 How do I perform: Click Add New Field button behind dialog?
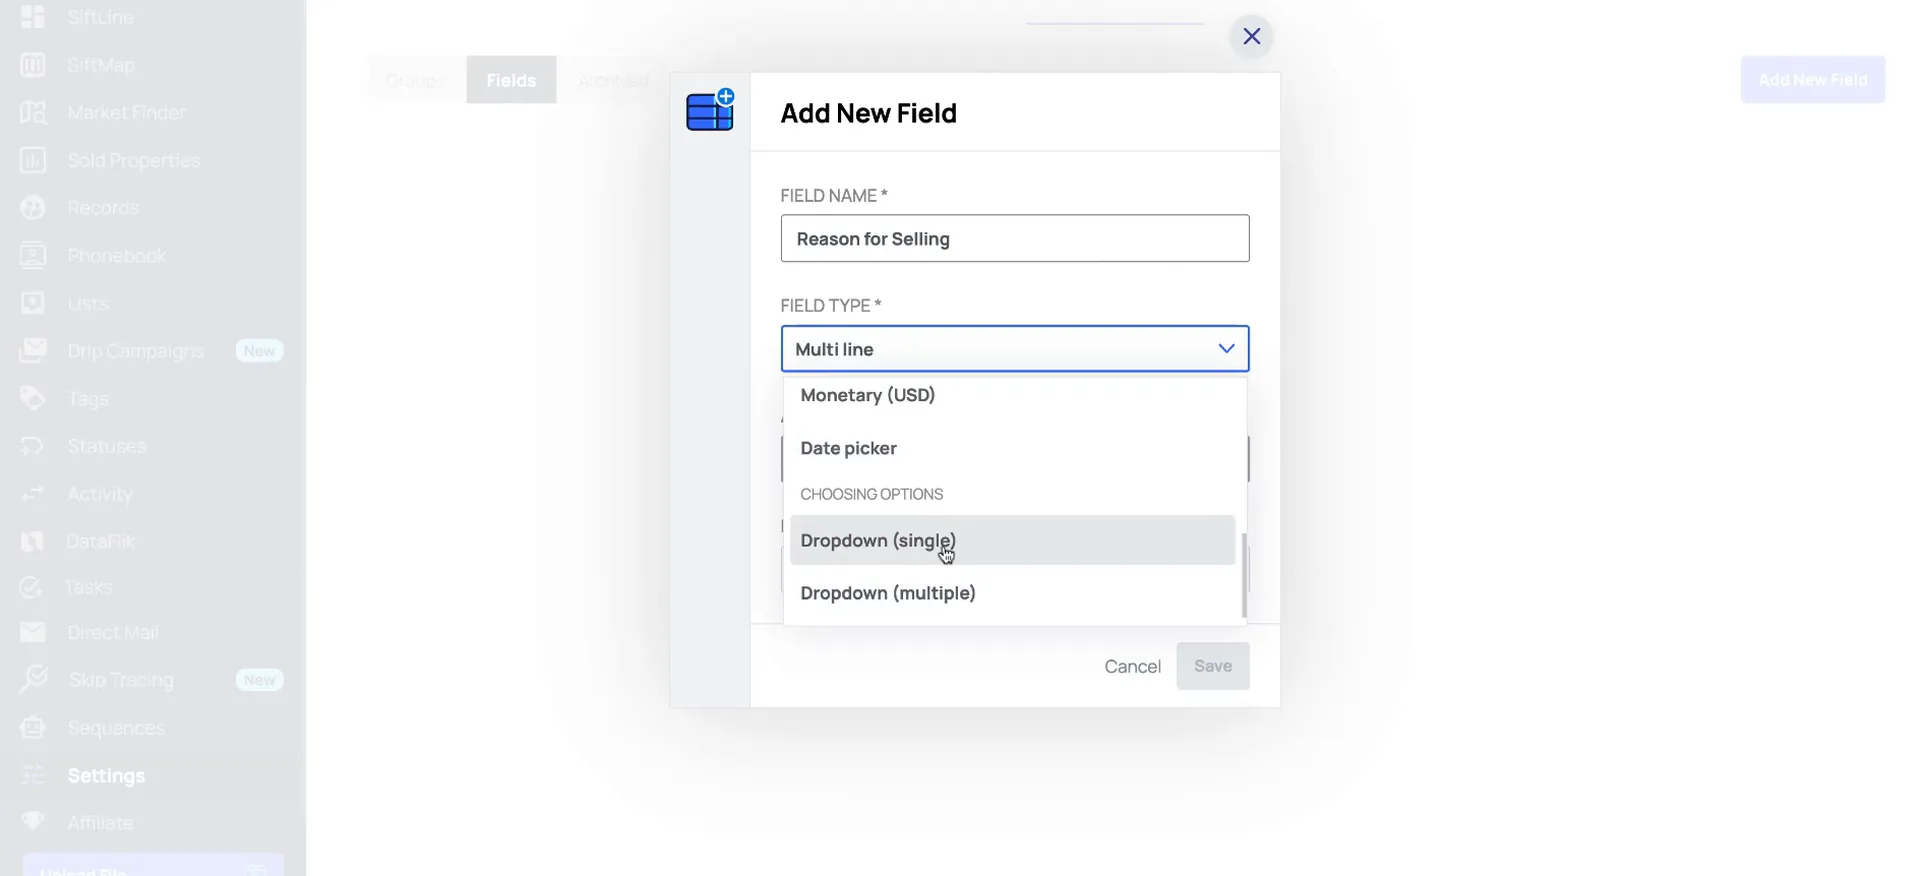point(1812,80)
